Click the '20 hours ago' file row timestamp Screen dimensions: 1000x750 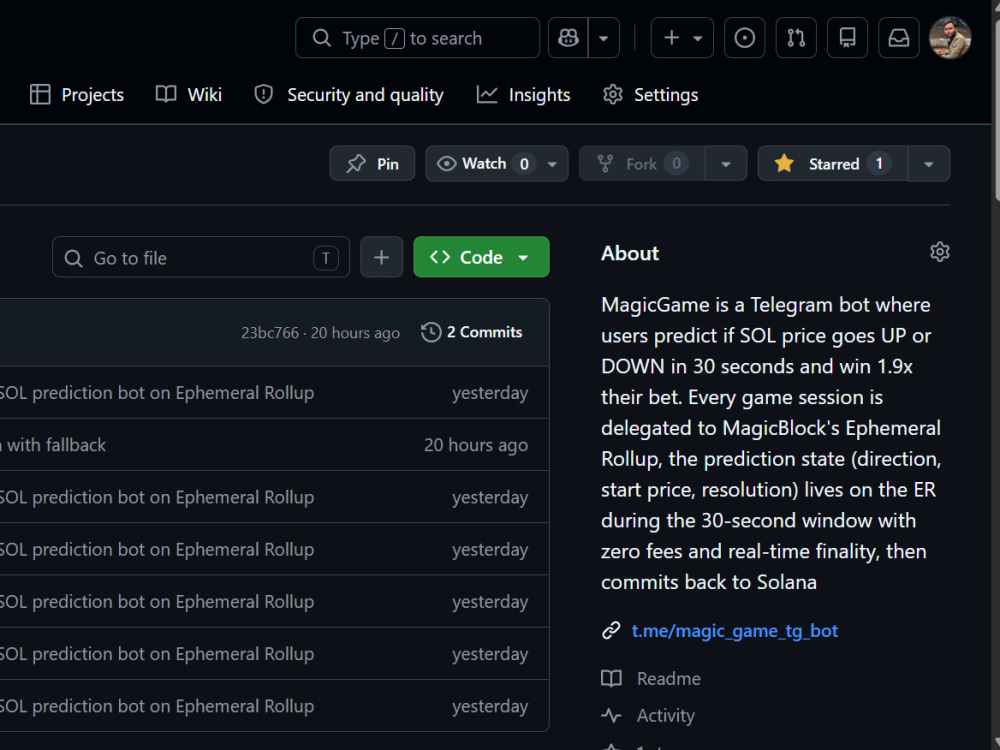pos(476,445)
